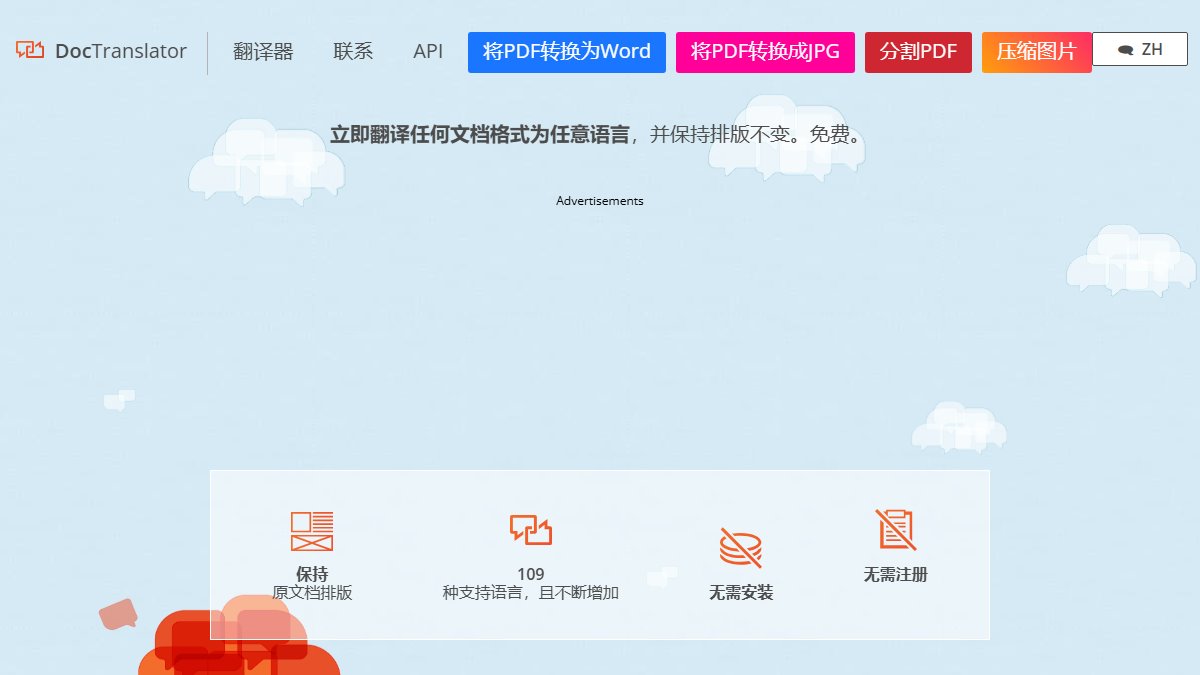Open the DocTranslator home link text
The height and width of the screenshot is (675, 1200).
click(x=121, y=51)
